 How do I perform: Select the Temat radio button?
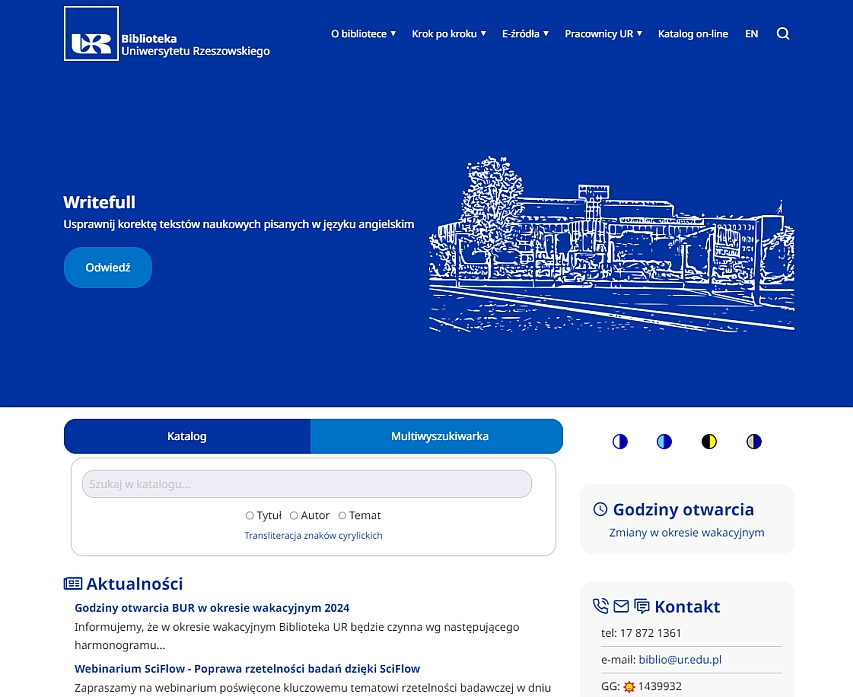[342, 515]
